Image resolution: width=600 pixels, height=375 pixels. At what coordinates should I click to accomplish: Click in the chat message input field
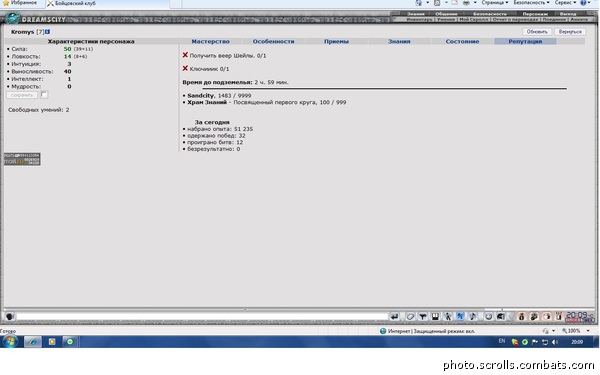tap(202, 316)
